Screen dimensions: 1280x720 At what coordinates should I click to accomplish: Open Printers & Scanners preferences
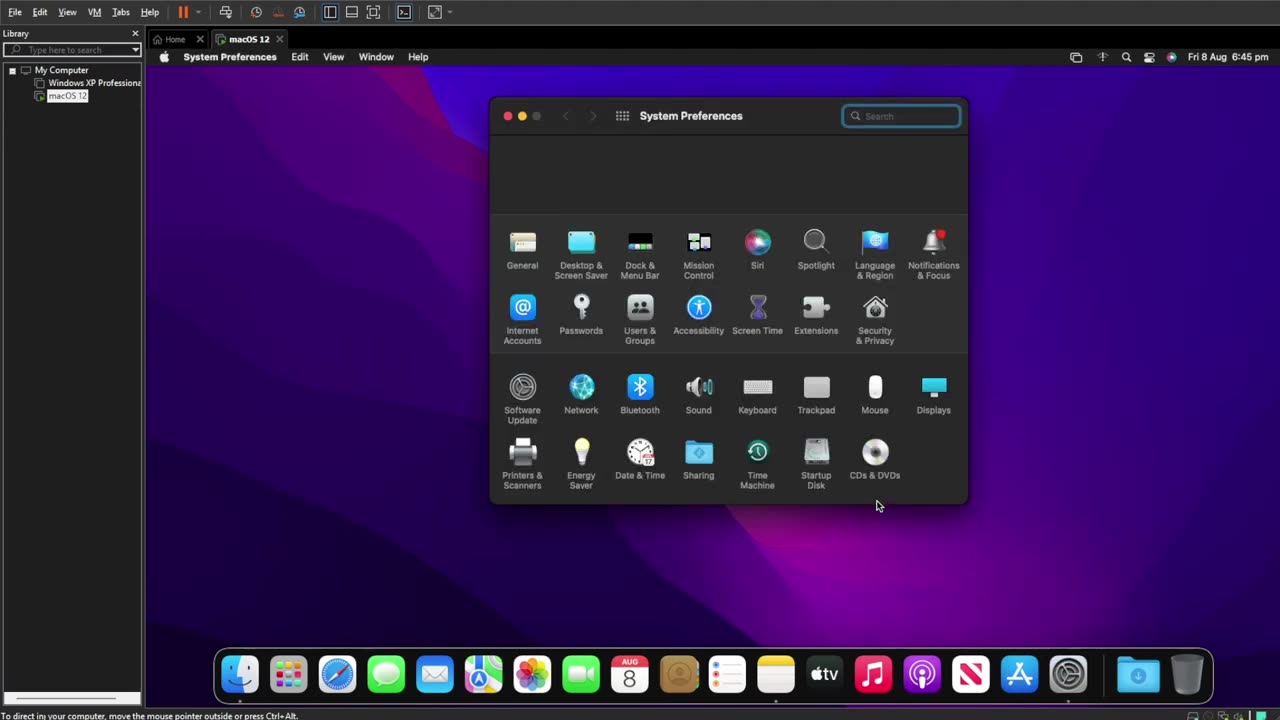click(x=522, y=464)
